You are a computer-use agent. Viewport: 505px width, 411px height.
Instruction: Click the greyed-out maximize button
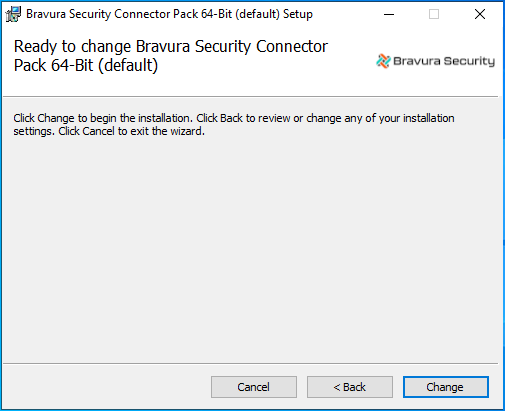434,14
